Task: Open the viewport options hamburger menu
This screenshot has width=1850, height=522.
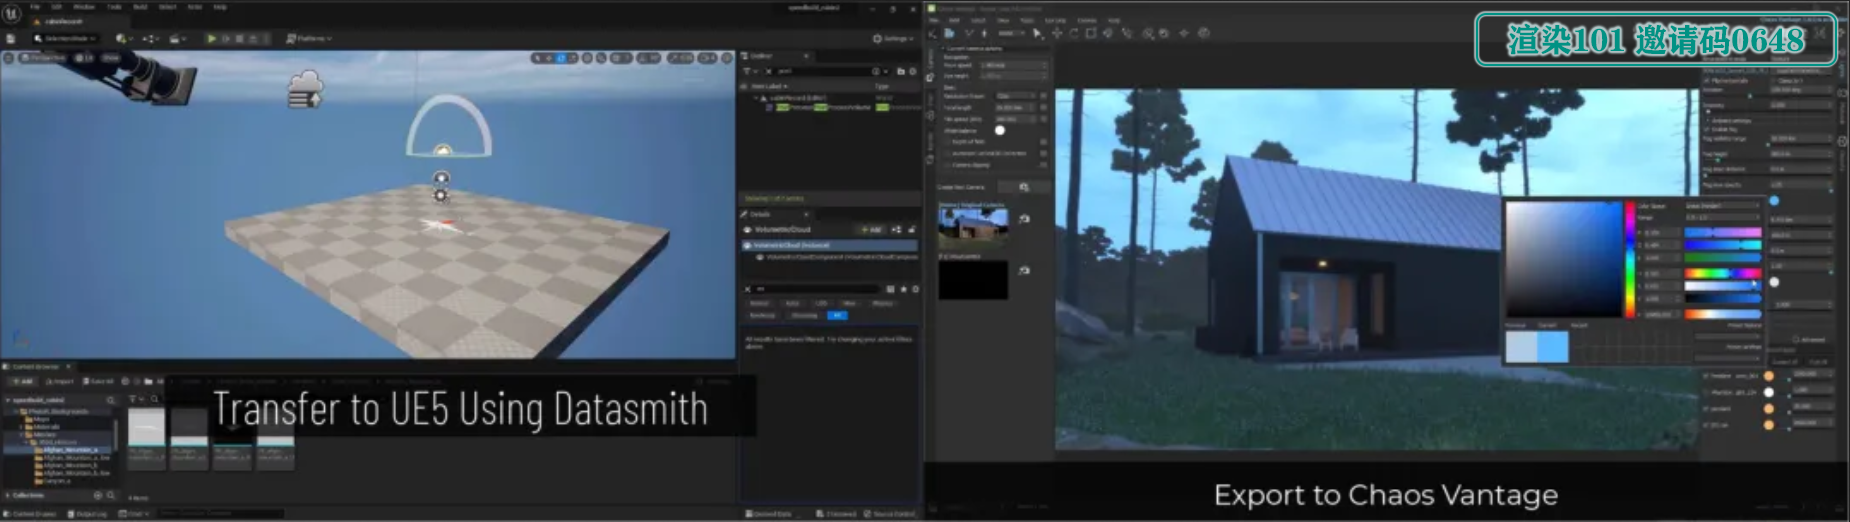Action: pos(8,58)
